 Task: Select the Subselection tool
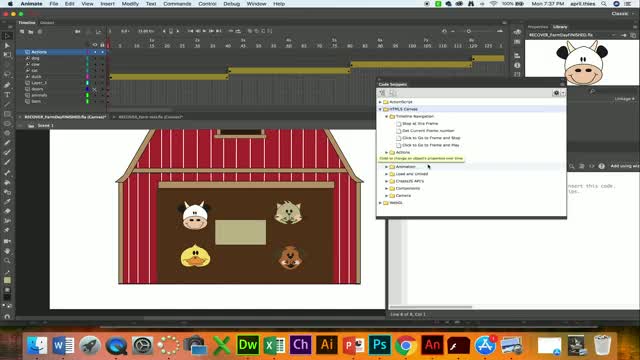pos(7,45)
